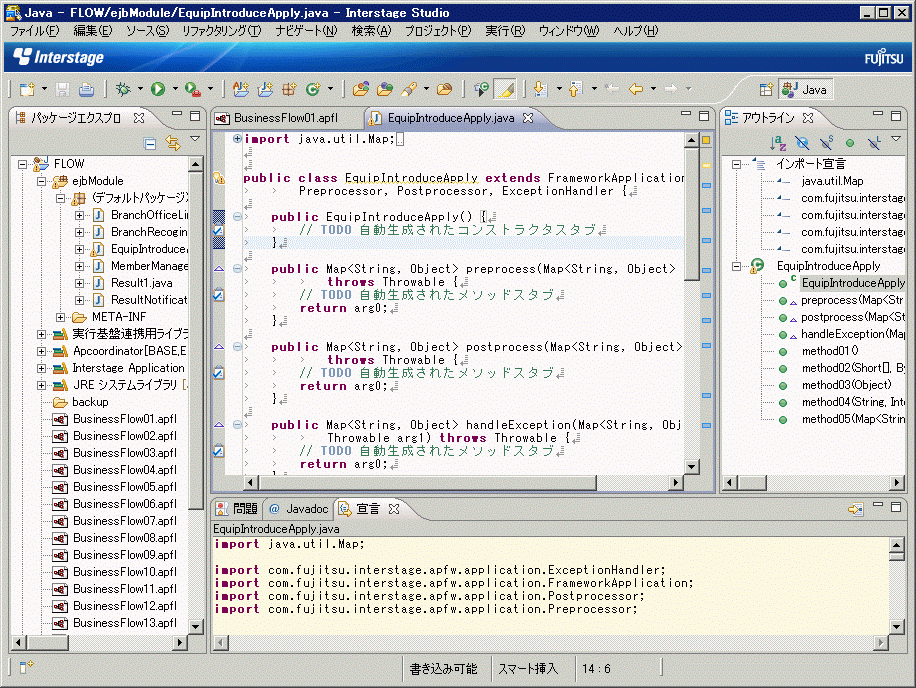The width and height of the screenshot is (916, 688).
Task: Open the Run button's dropdown arrow
Action: coord(175,89)
